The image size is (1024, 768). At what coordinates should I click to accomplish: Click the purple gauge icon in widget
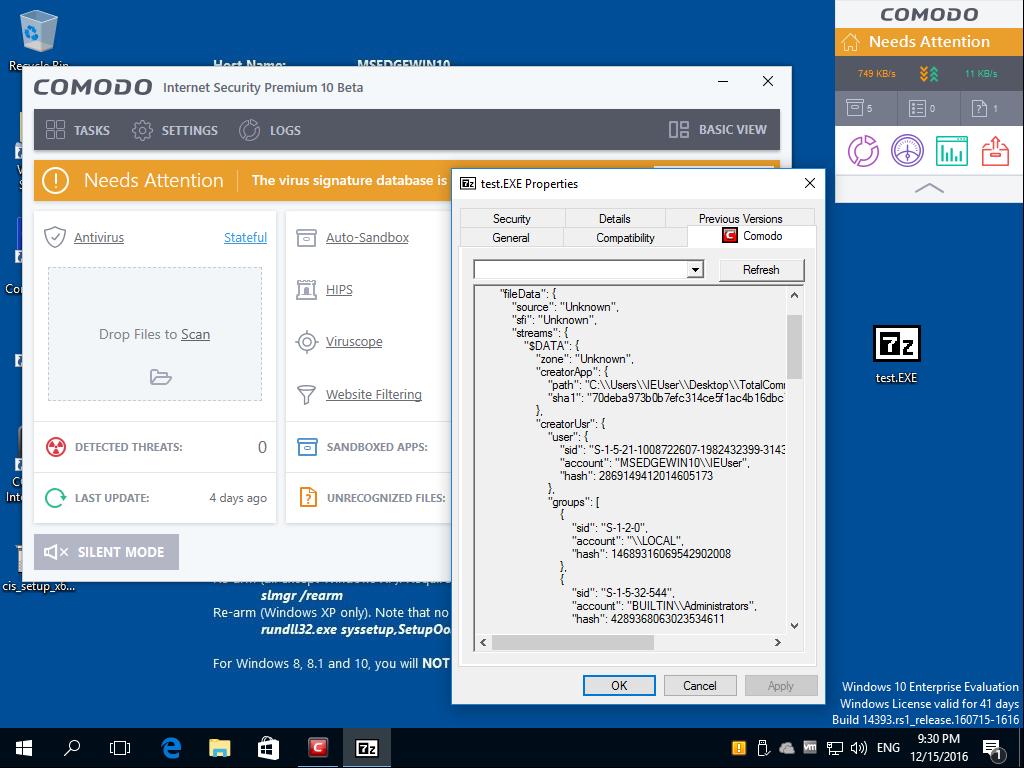click(x=908, y=151)
